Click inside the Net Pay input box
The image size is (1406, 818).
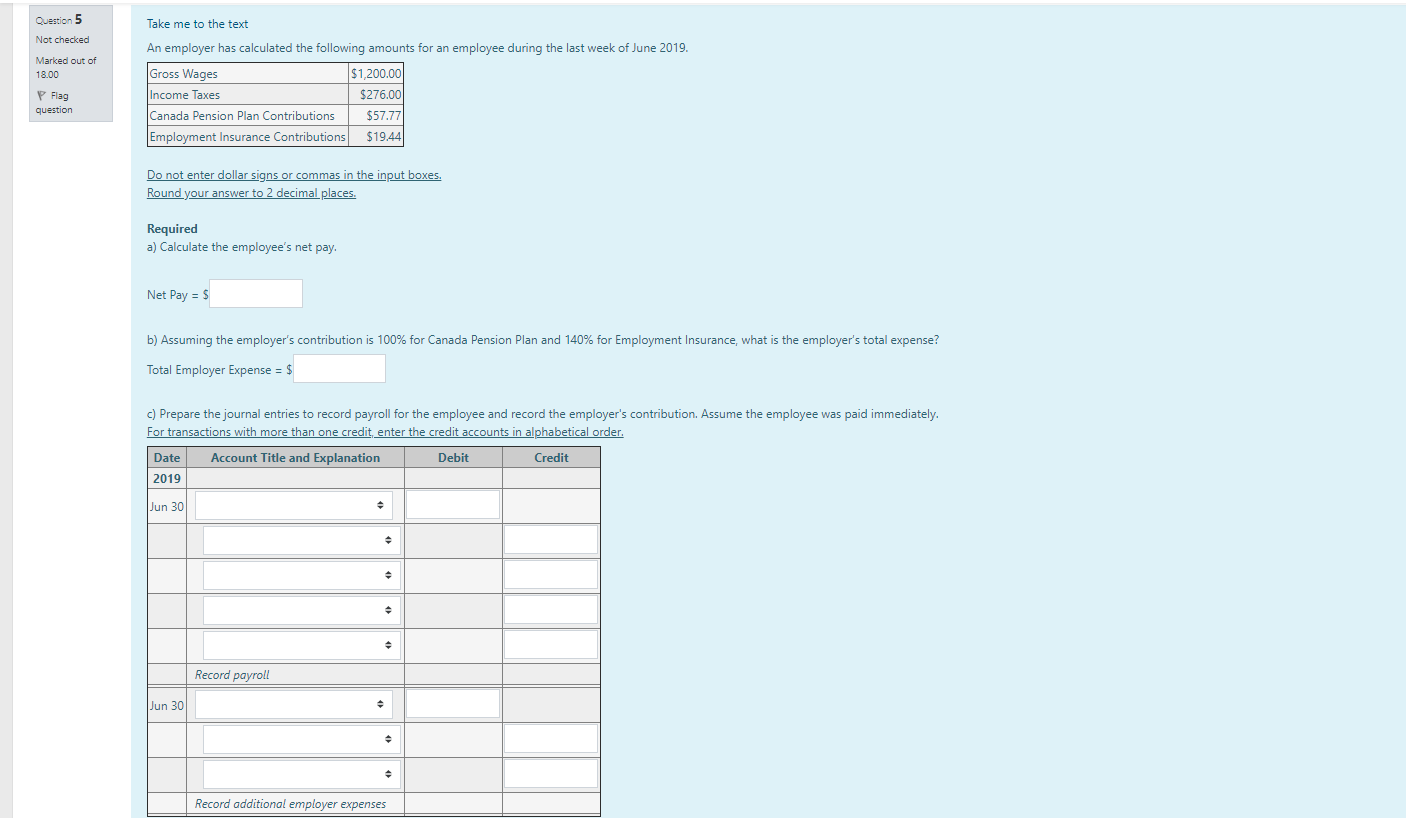(255, 293)
